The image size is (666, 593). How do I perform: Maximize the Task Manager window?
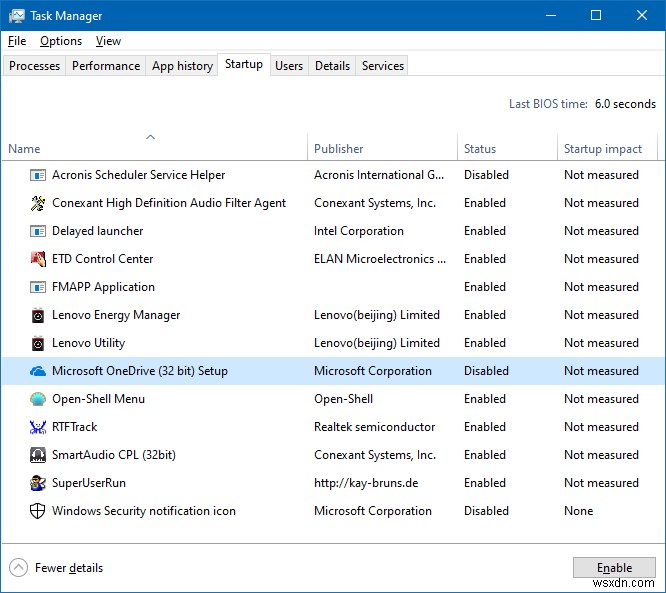tap(596, 16)
